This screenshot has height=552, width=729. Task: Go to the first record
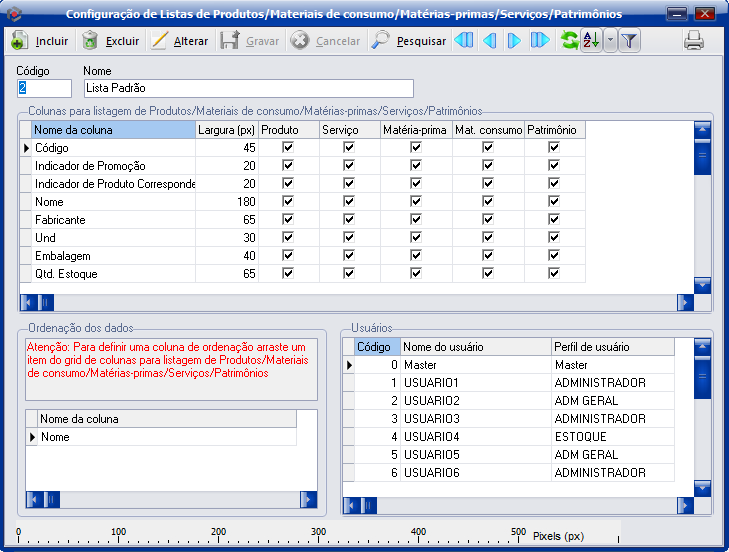pos(464,41)
